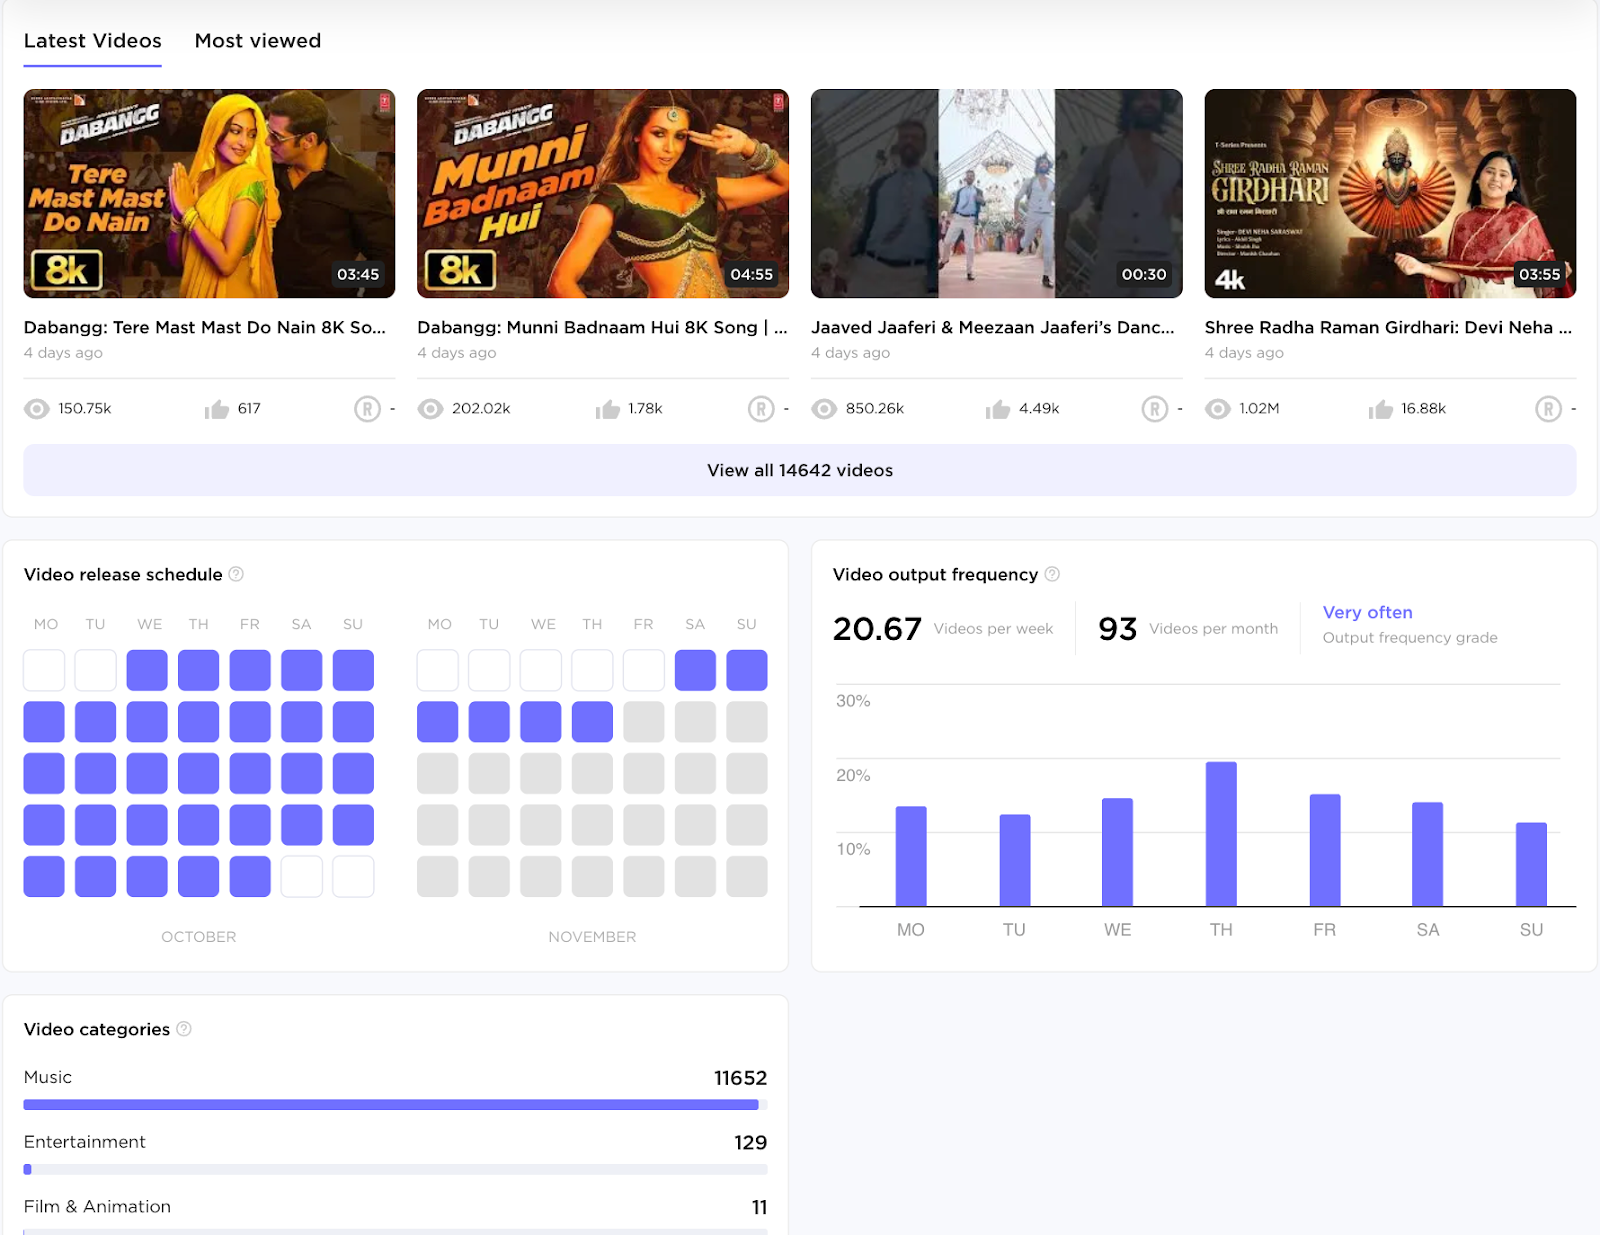Viewport: 1600px width, 1235px height.
Task: Select a highlighted Sunday cell in the October calendar
Action: 352,669
